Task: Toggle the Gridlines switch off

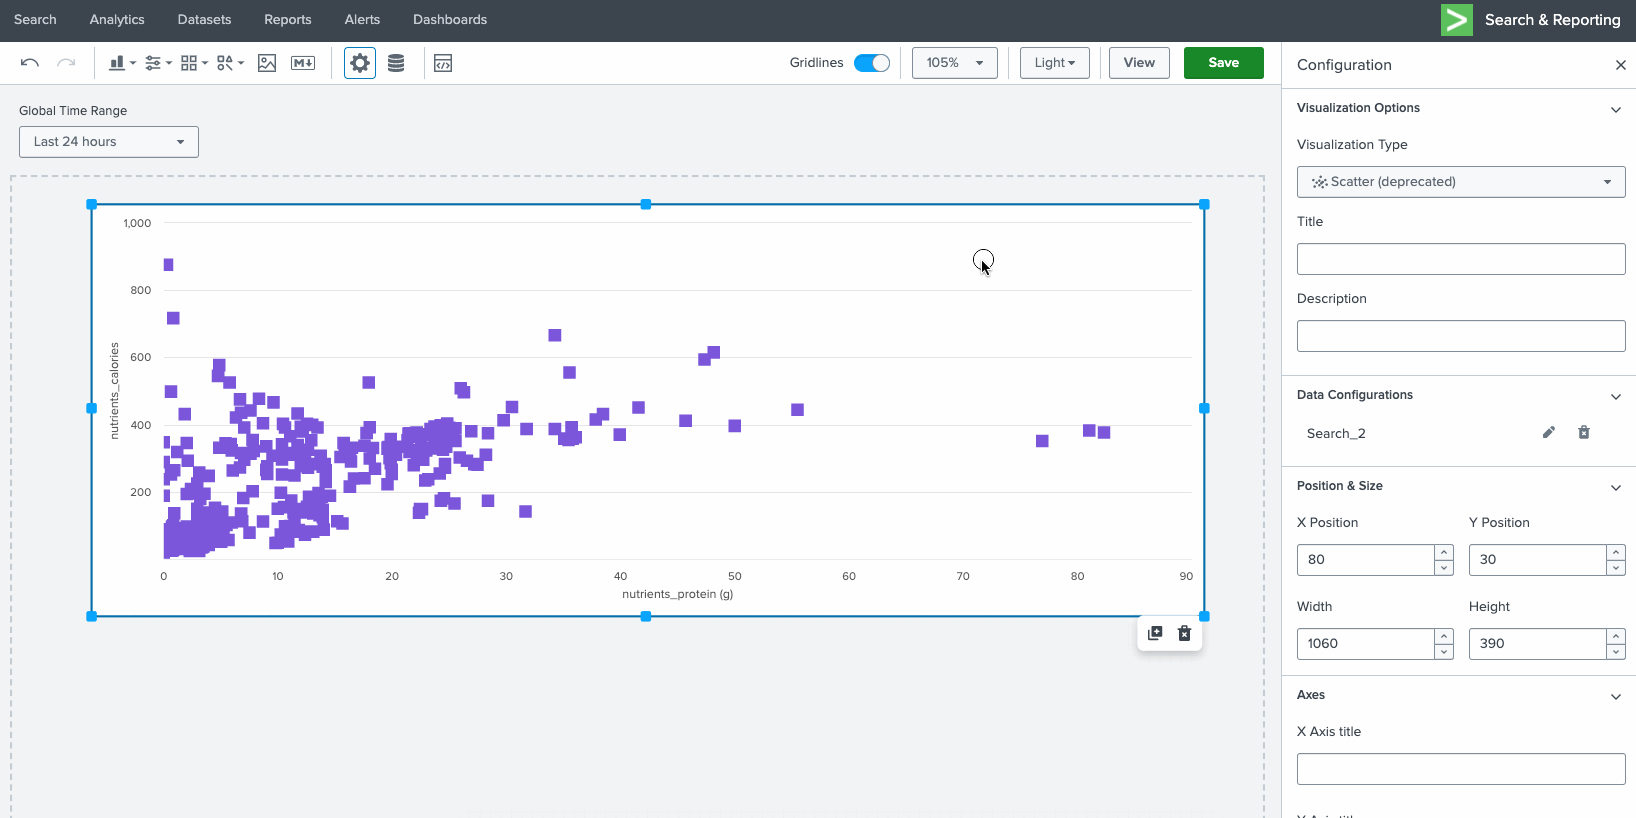Action: (871, 63)
